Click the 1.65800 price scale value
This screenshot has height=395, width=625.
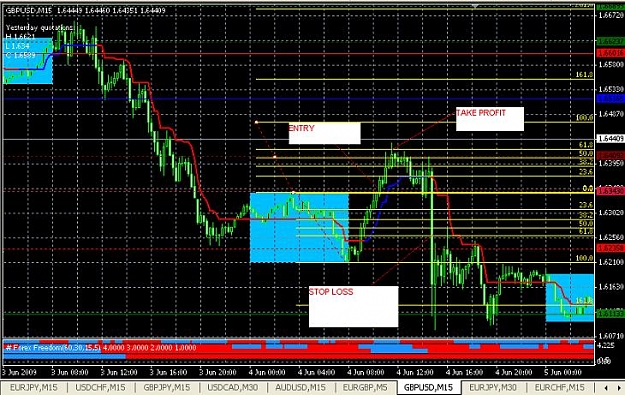click(x=611, y=65)
